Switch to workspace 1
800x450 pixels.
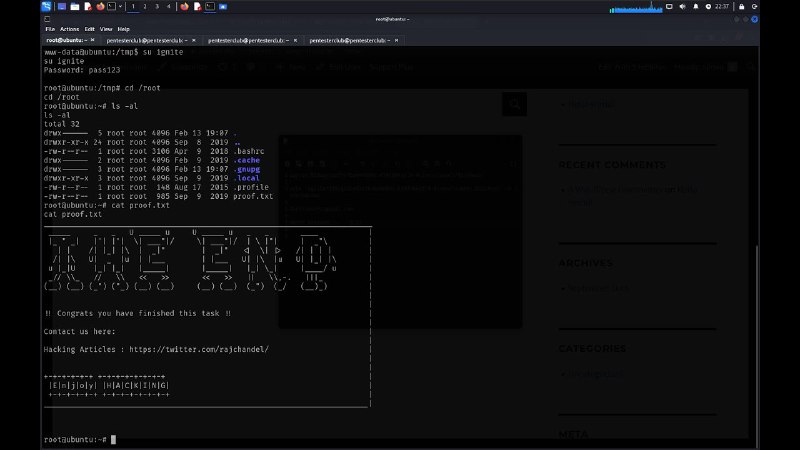[x=133, y=7]
